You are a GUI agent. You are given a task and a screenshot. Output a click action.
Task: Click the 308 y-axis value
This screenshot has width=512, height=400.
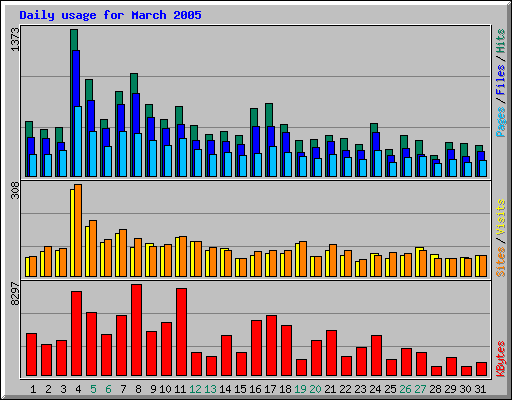click(x=15, y=190)
